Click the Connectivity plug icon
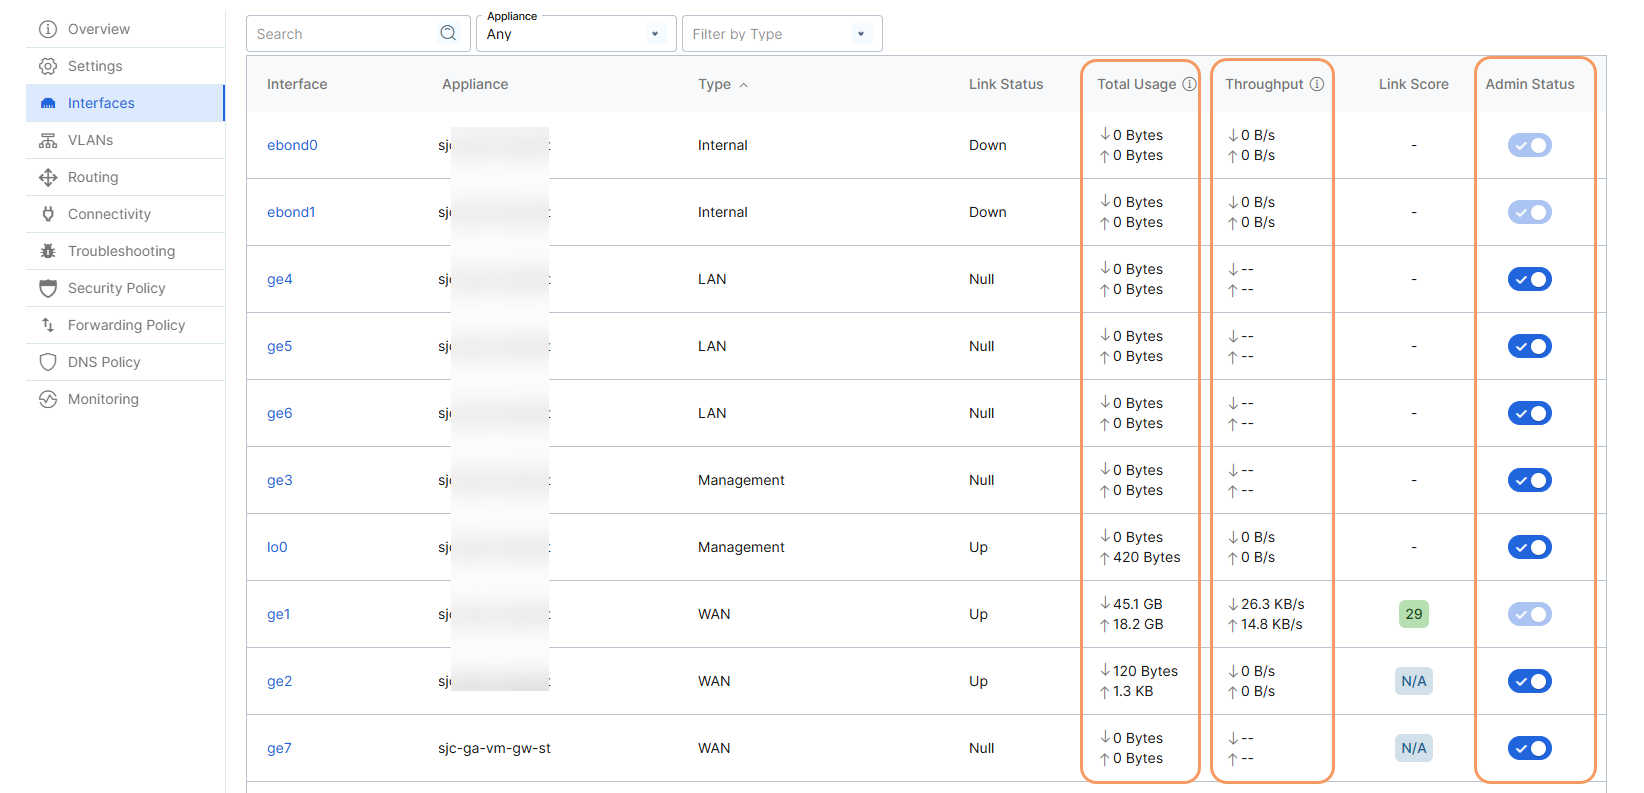1644x793 pixels. pyautogui.click(x=48, y=214)
